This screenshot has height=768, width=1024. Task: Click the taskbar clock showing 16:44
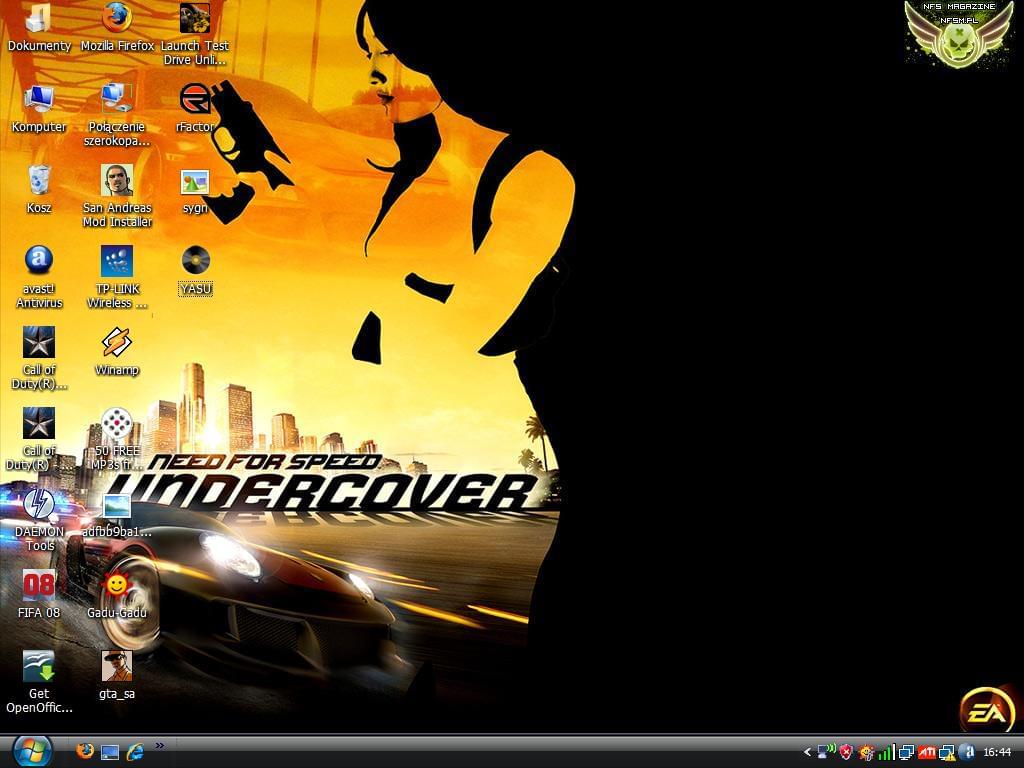997,752
